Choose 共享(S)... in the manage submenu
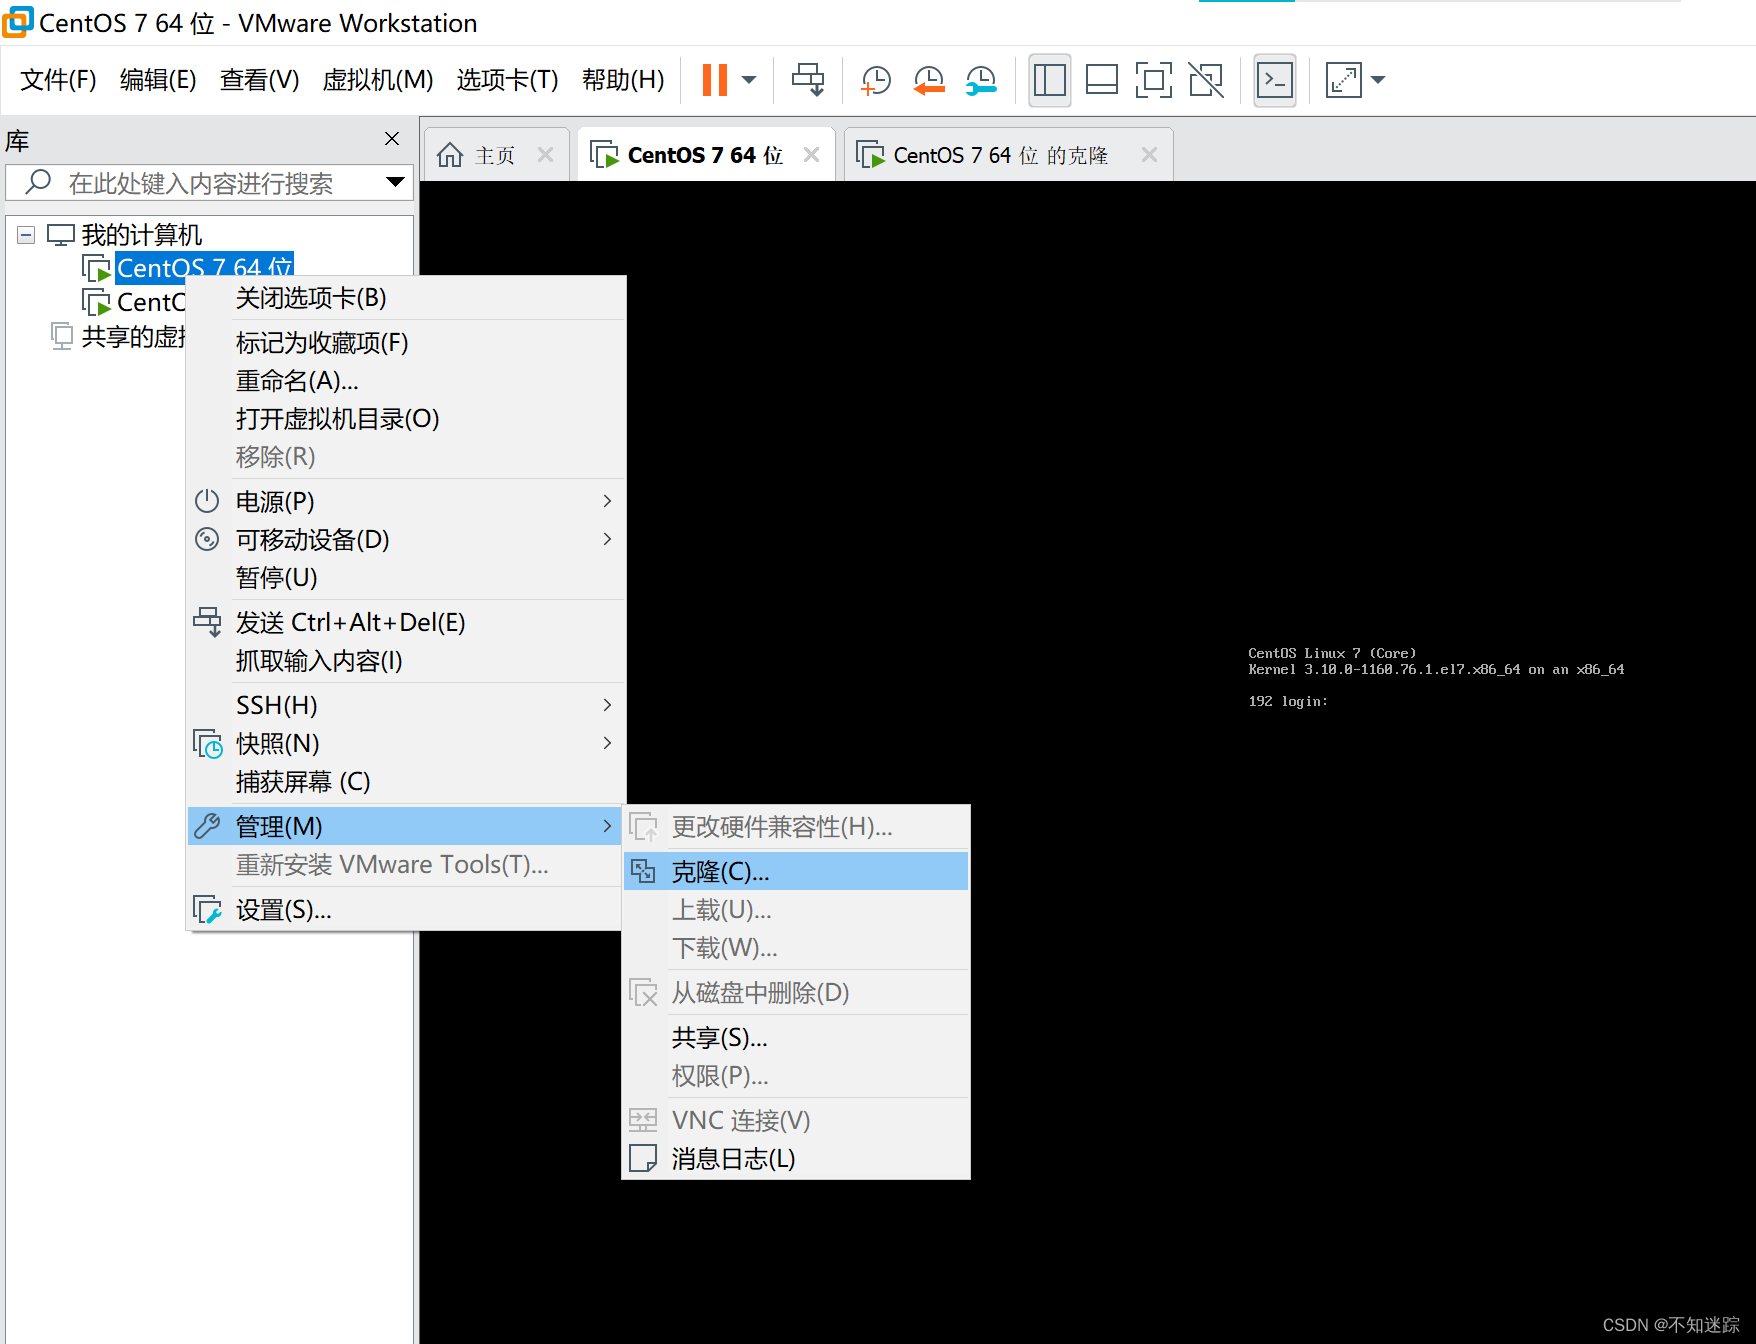 (x=796, y=1037)
